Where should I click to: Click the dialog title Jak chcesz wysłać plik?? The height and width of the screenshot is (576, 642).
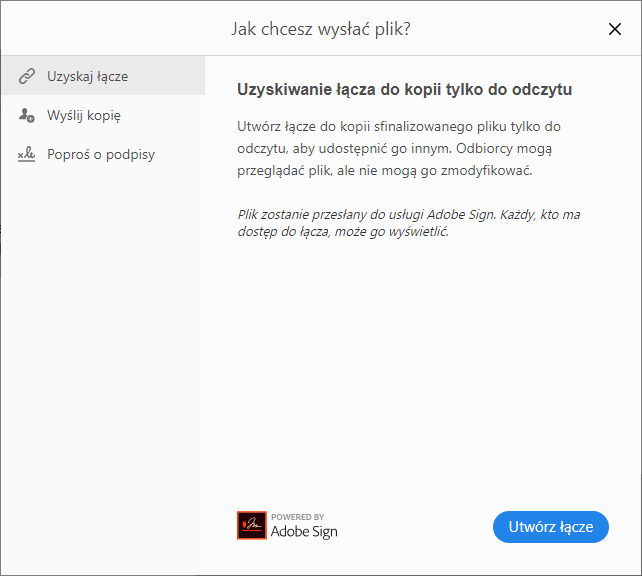coord(321,29)
